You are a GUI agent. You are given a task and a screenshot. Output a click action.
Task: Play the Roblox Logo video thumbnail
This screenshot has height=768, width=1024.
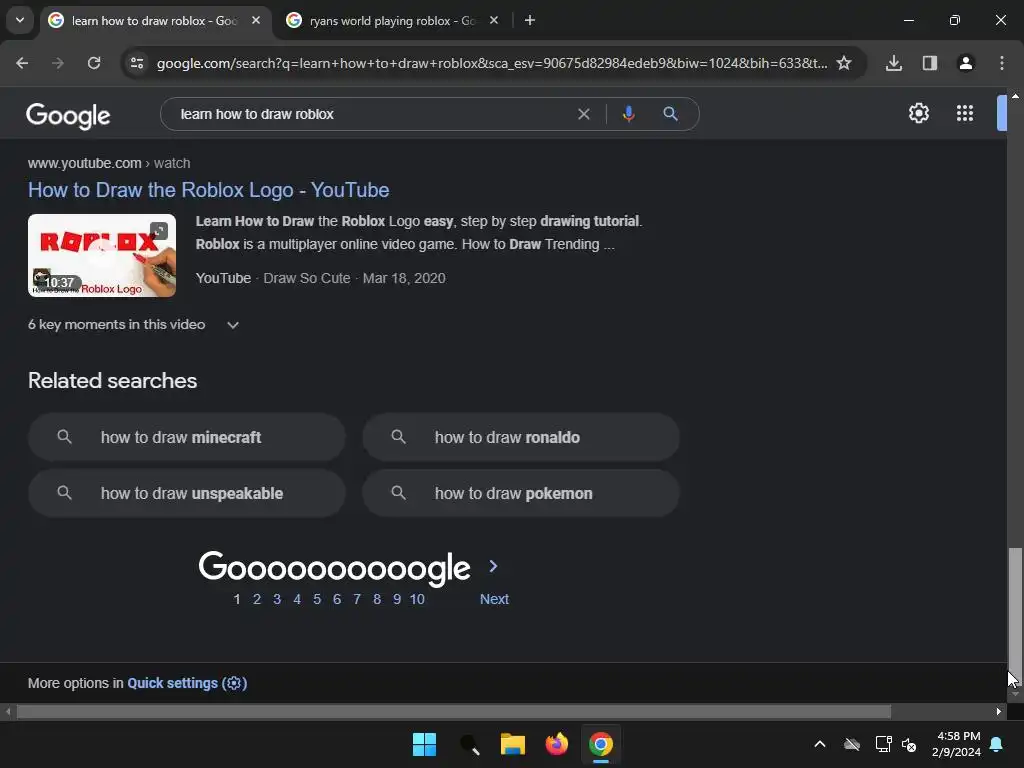(x=102, y=255)
